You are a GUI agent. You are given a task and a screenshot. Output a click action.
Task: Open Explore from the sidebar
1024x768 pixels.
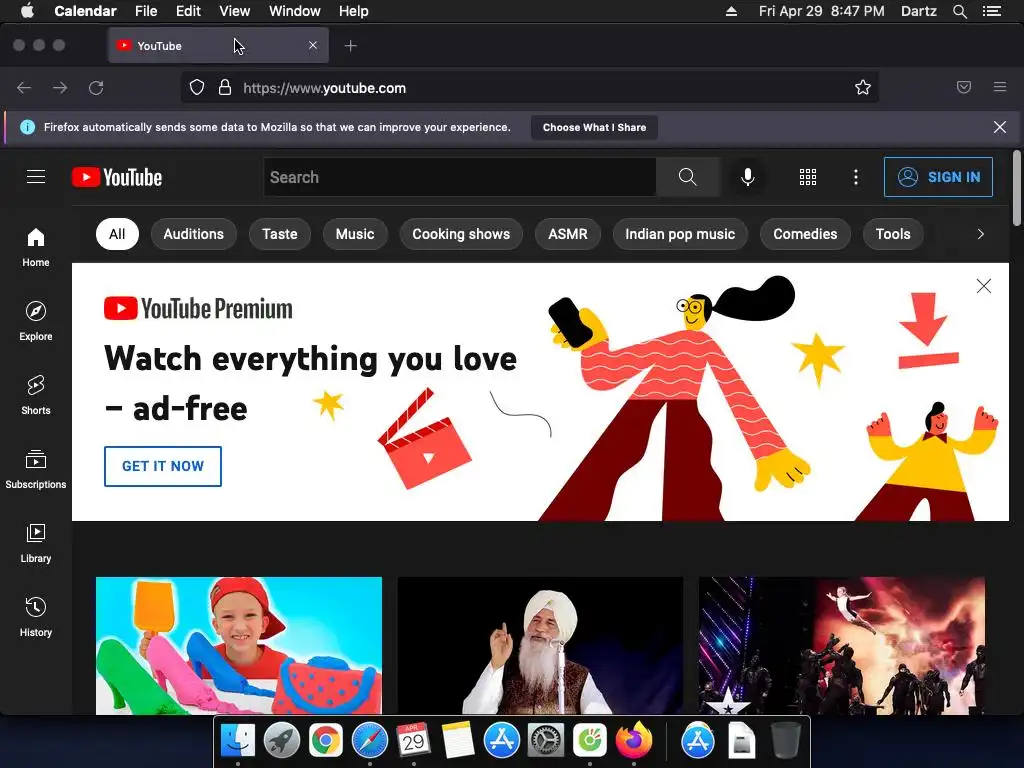click(x=36, y=321)
